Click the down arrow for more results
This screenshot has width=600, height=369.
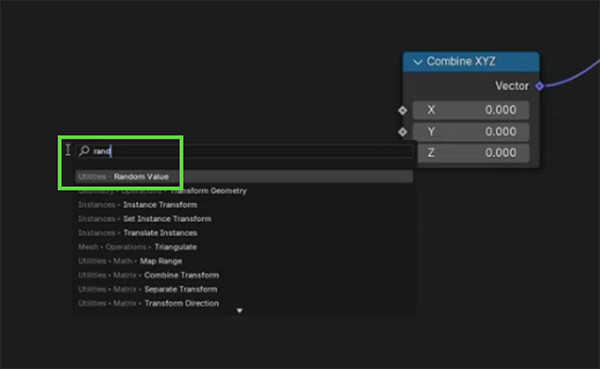240,310
